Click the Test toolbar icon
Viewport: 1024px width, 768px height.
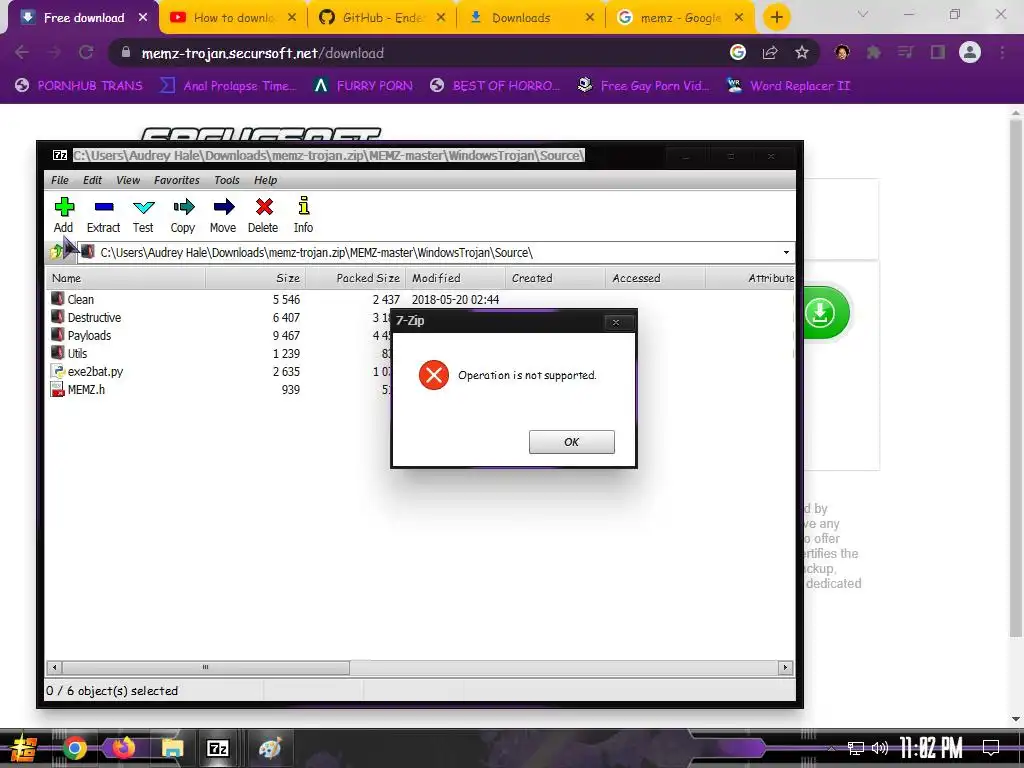tap(143, 215)
